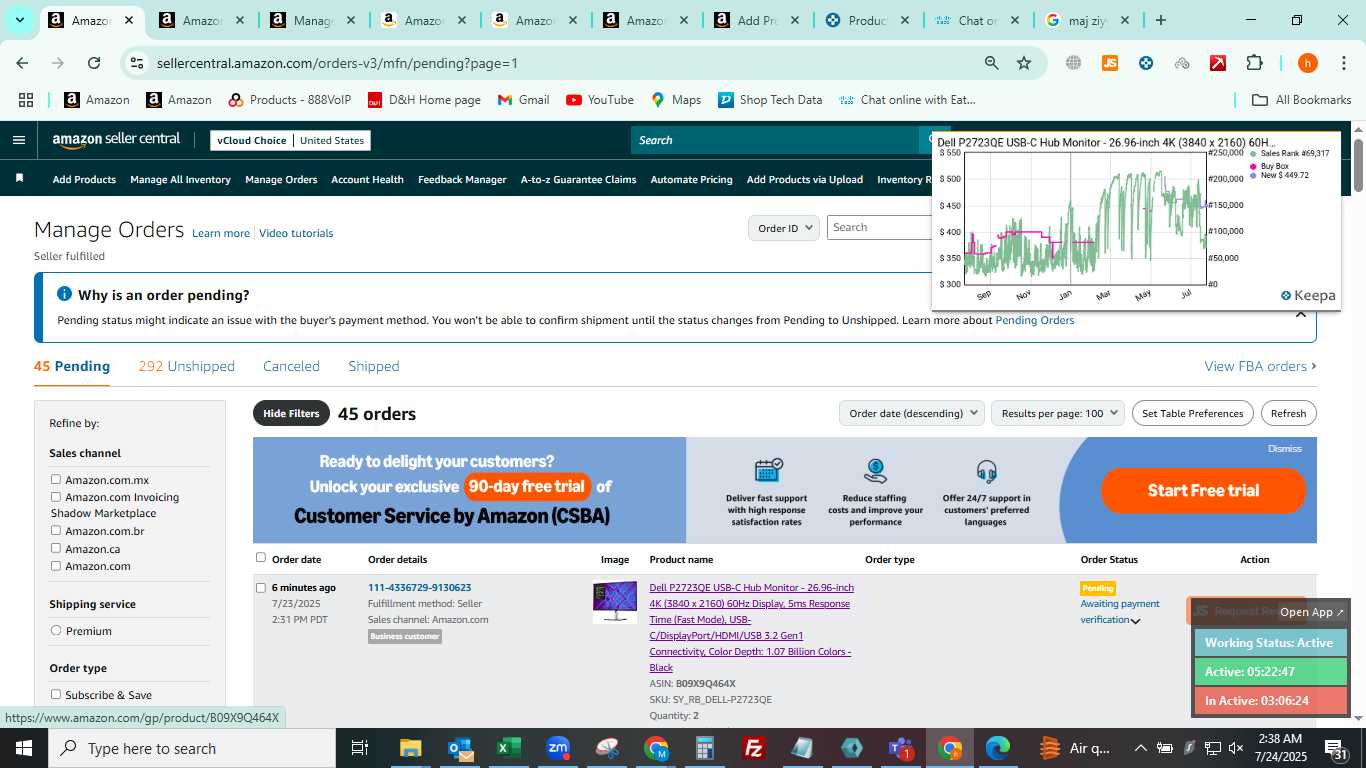Open the hamburger menu in Seller Central
The width and height of the screenshot is (1366, 768).
point(18,140)
